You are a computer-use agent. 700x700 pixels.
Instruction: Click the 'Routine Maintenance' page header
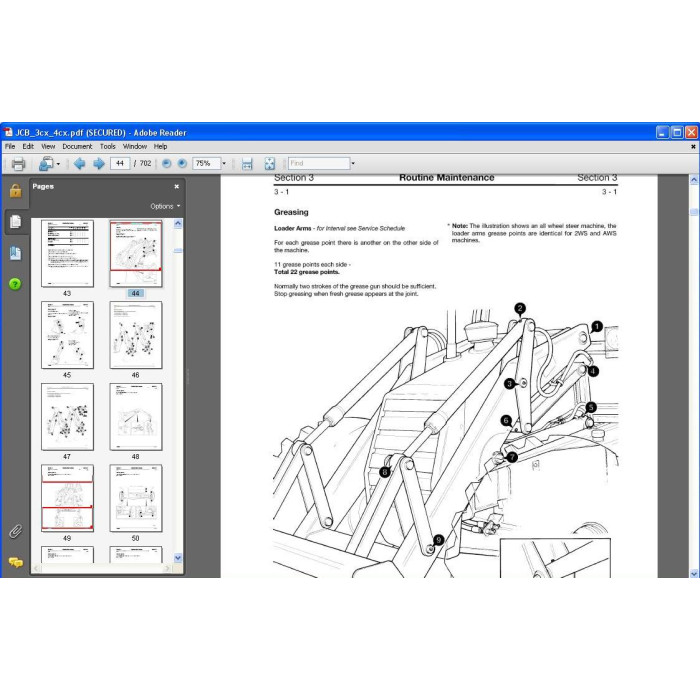(446, 178)
